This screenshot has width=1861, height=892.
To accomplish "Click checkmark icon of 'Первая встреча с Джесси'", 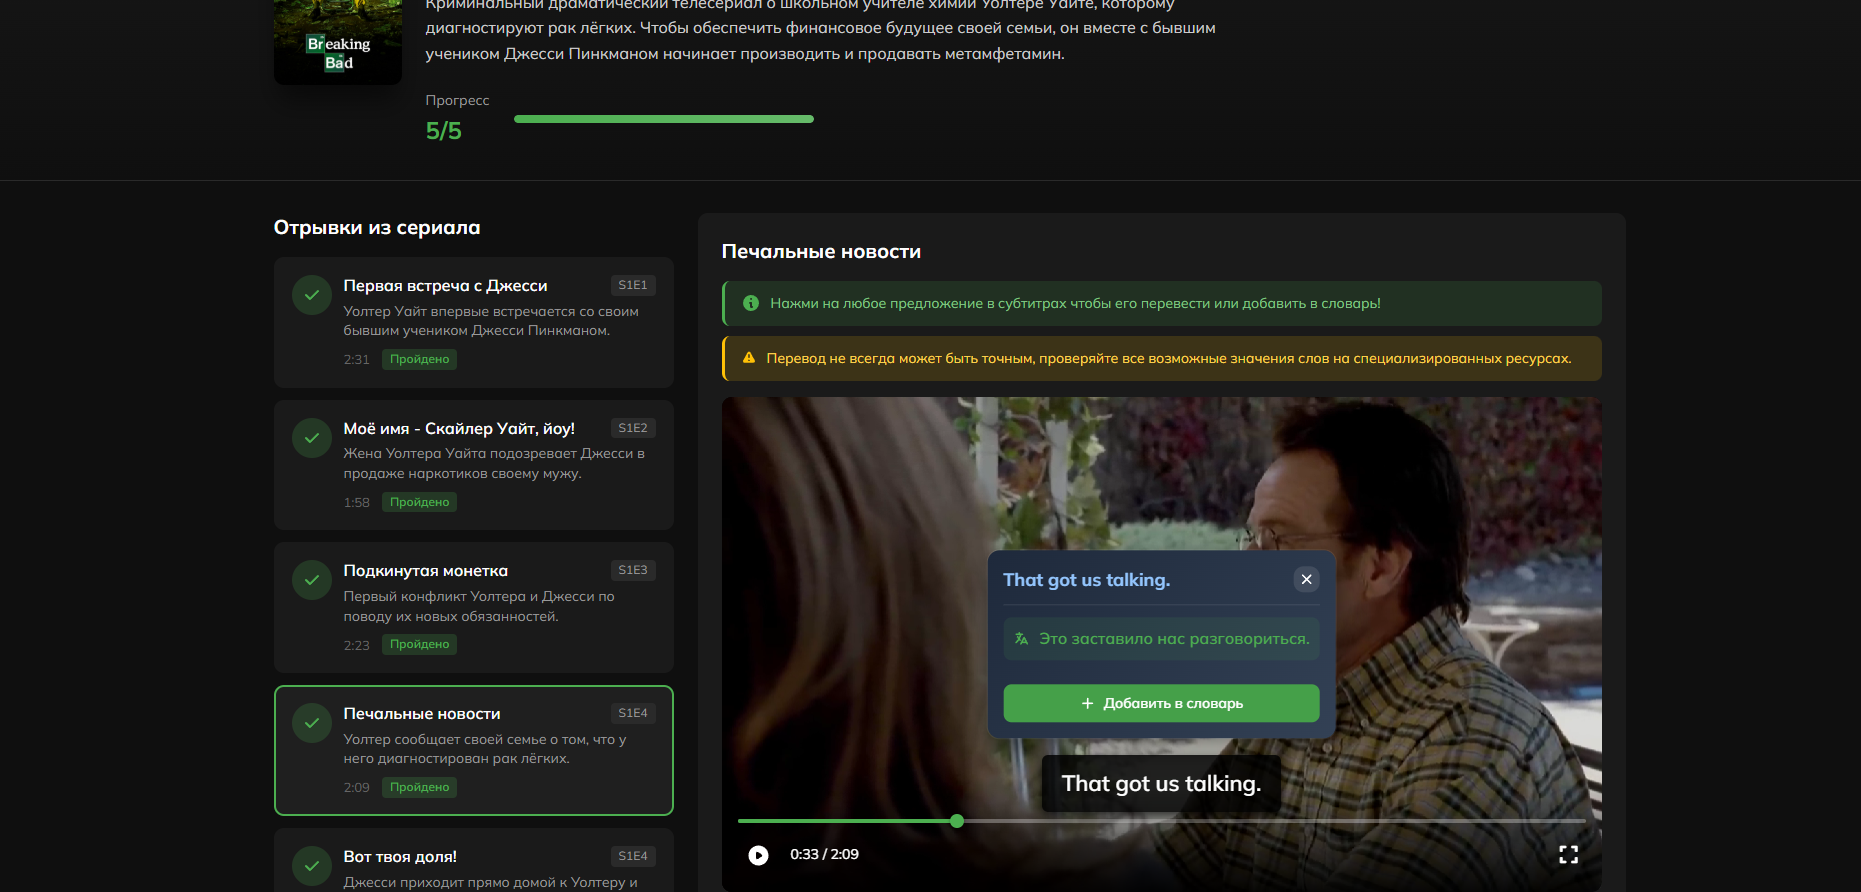I will click(x=312, y=295).
